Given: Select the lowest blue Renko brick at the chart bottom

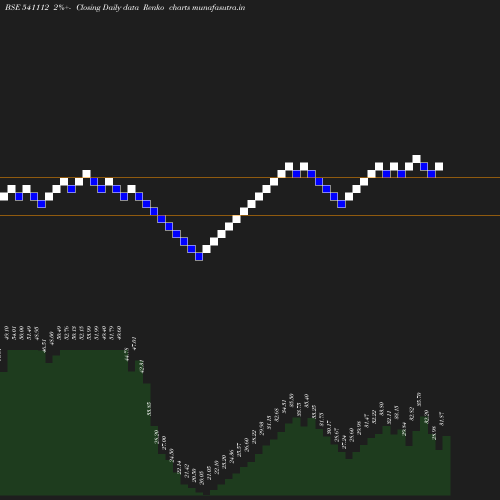Looking at the screenshot, I should (x=199, y=256).
